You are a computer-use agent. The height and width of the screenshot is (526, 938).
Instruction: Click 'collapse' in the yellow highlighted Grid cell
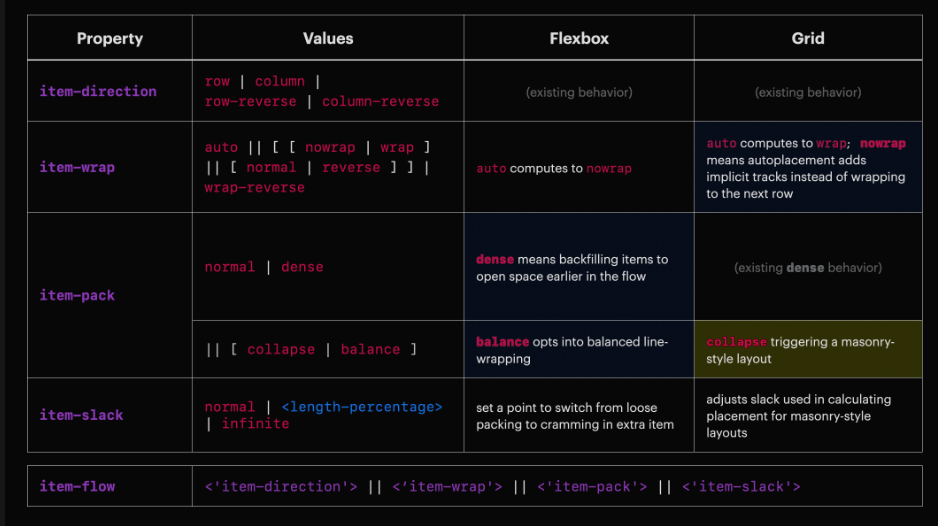(736, 342)
